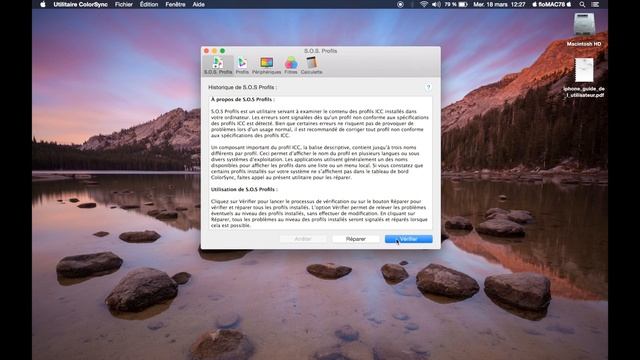Click the Réparer button

pyautogui.click(x=356, y=239)
